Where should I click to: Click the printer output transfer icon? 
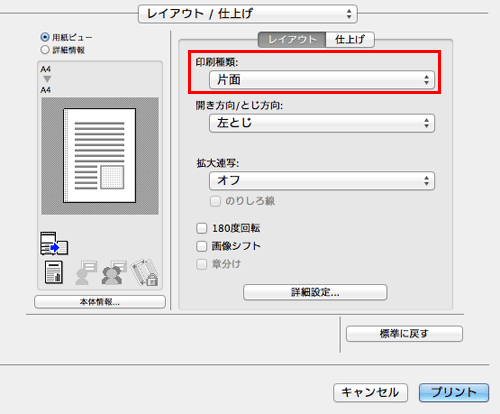(x=54, y=244)
